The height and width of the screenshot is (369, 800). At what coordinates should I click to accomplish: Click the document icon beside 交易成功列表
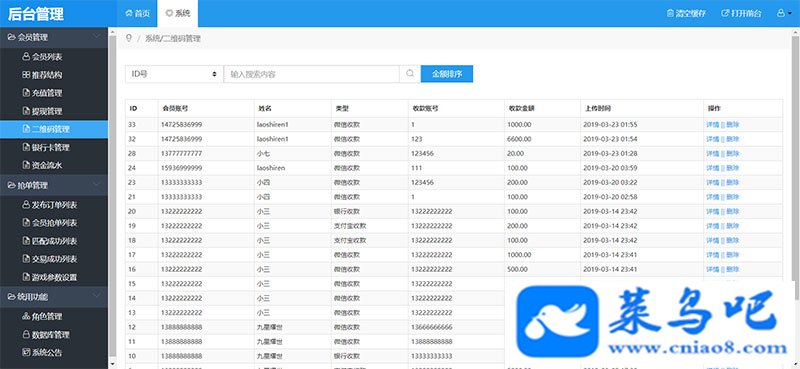pos(27,259)
